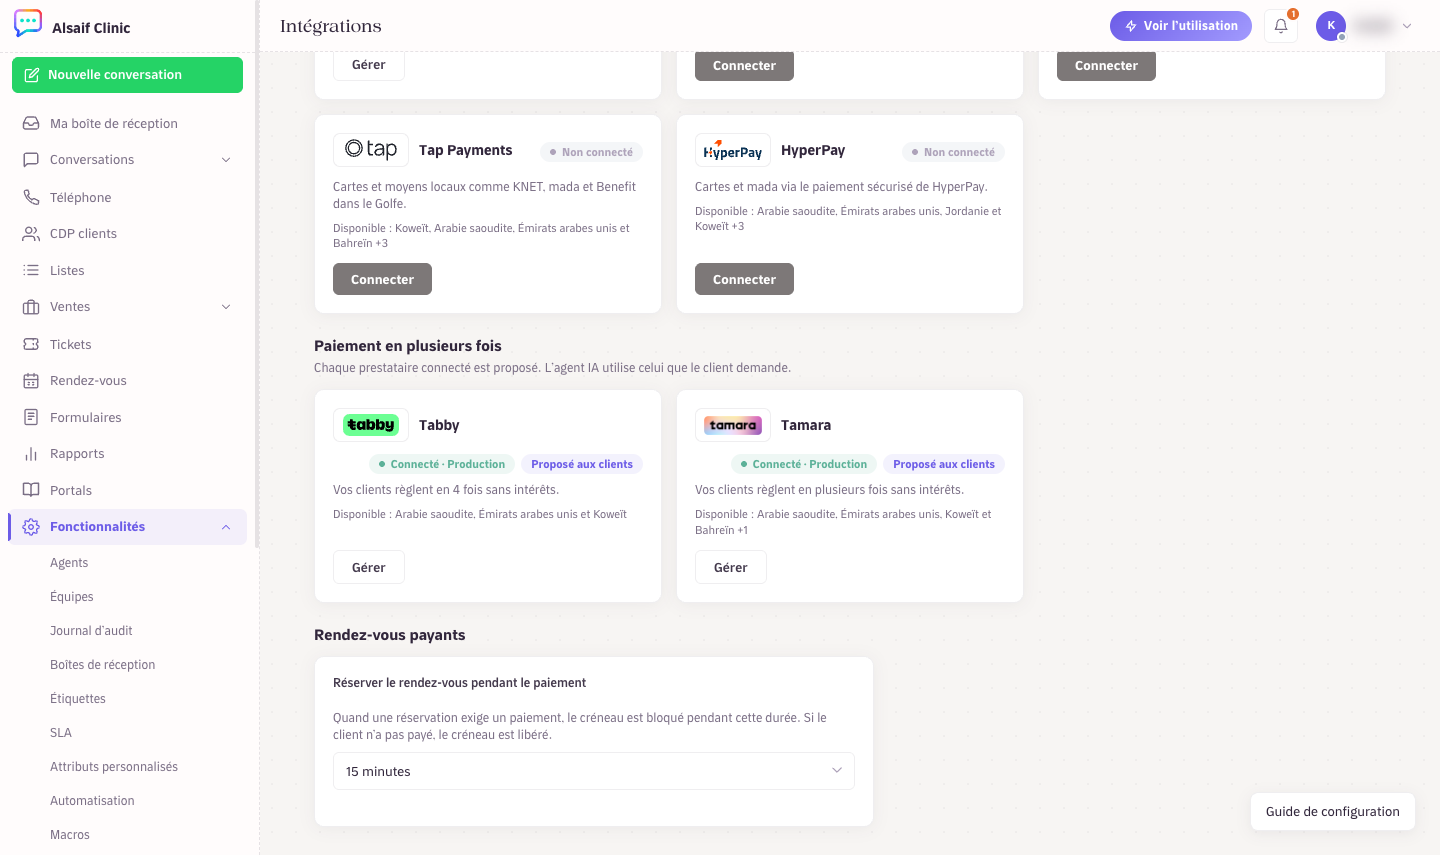Screen dimensions: 1440x855
Task: Open Journal d'audit page
Action: click(91, 631)
